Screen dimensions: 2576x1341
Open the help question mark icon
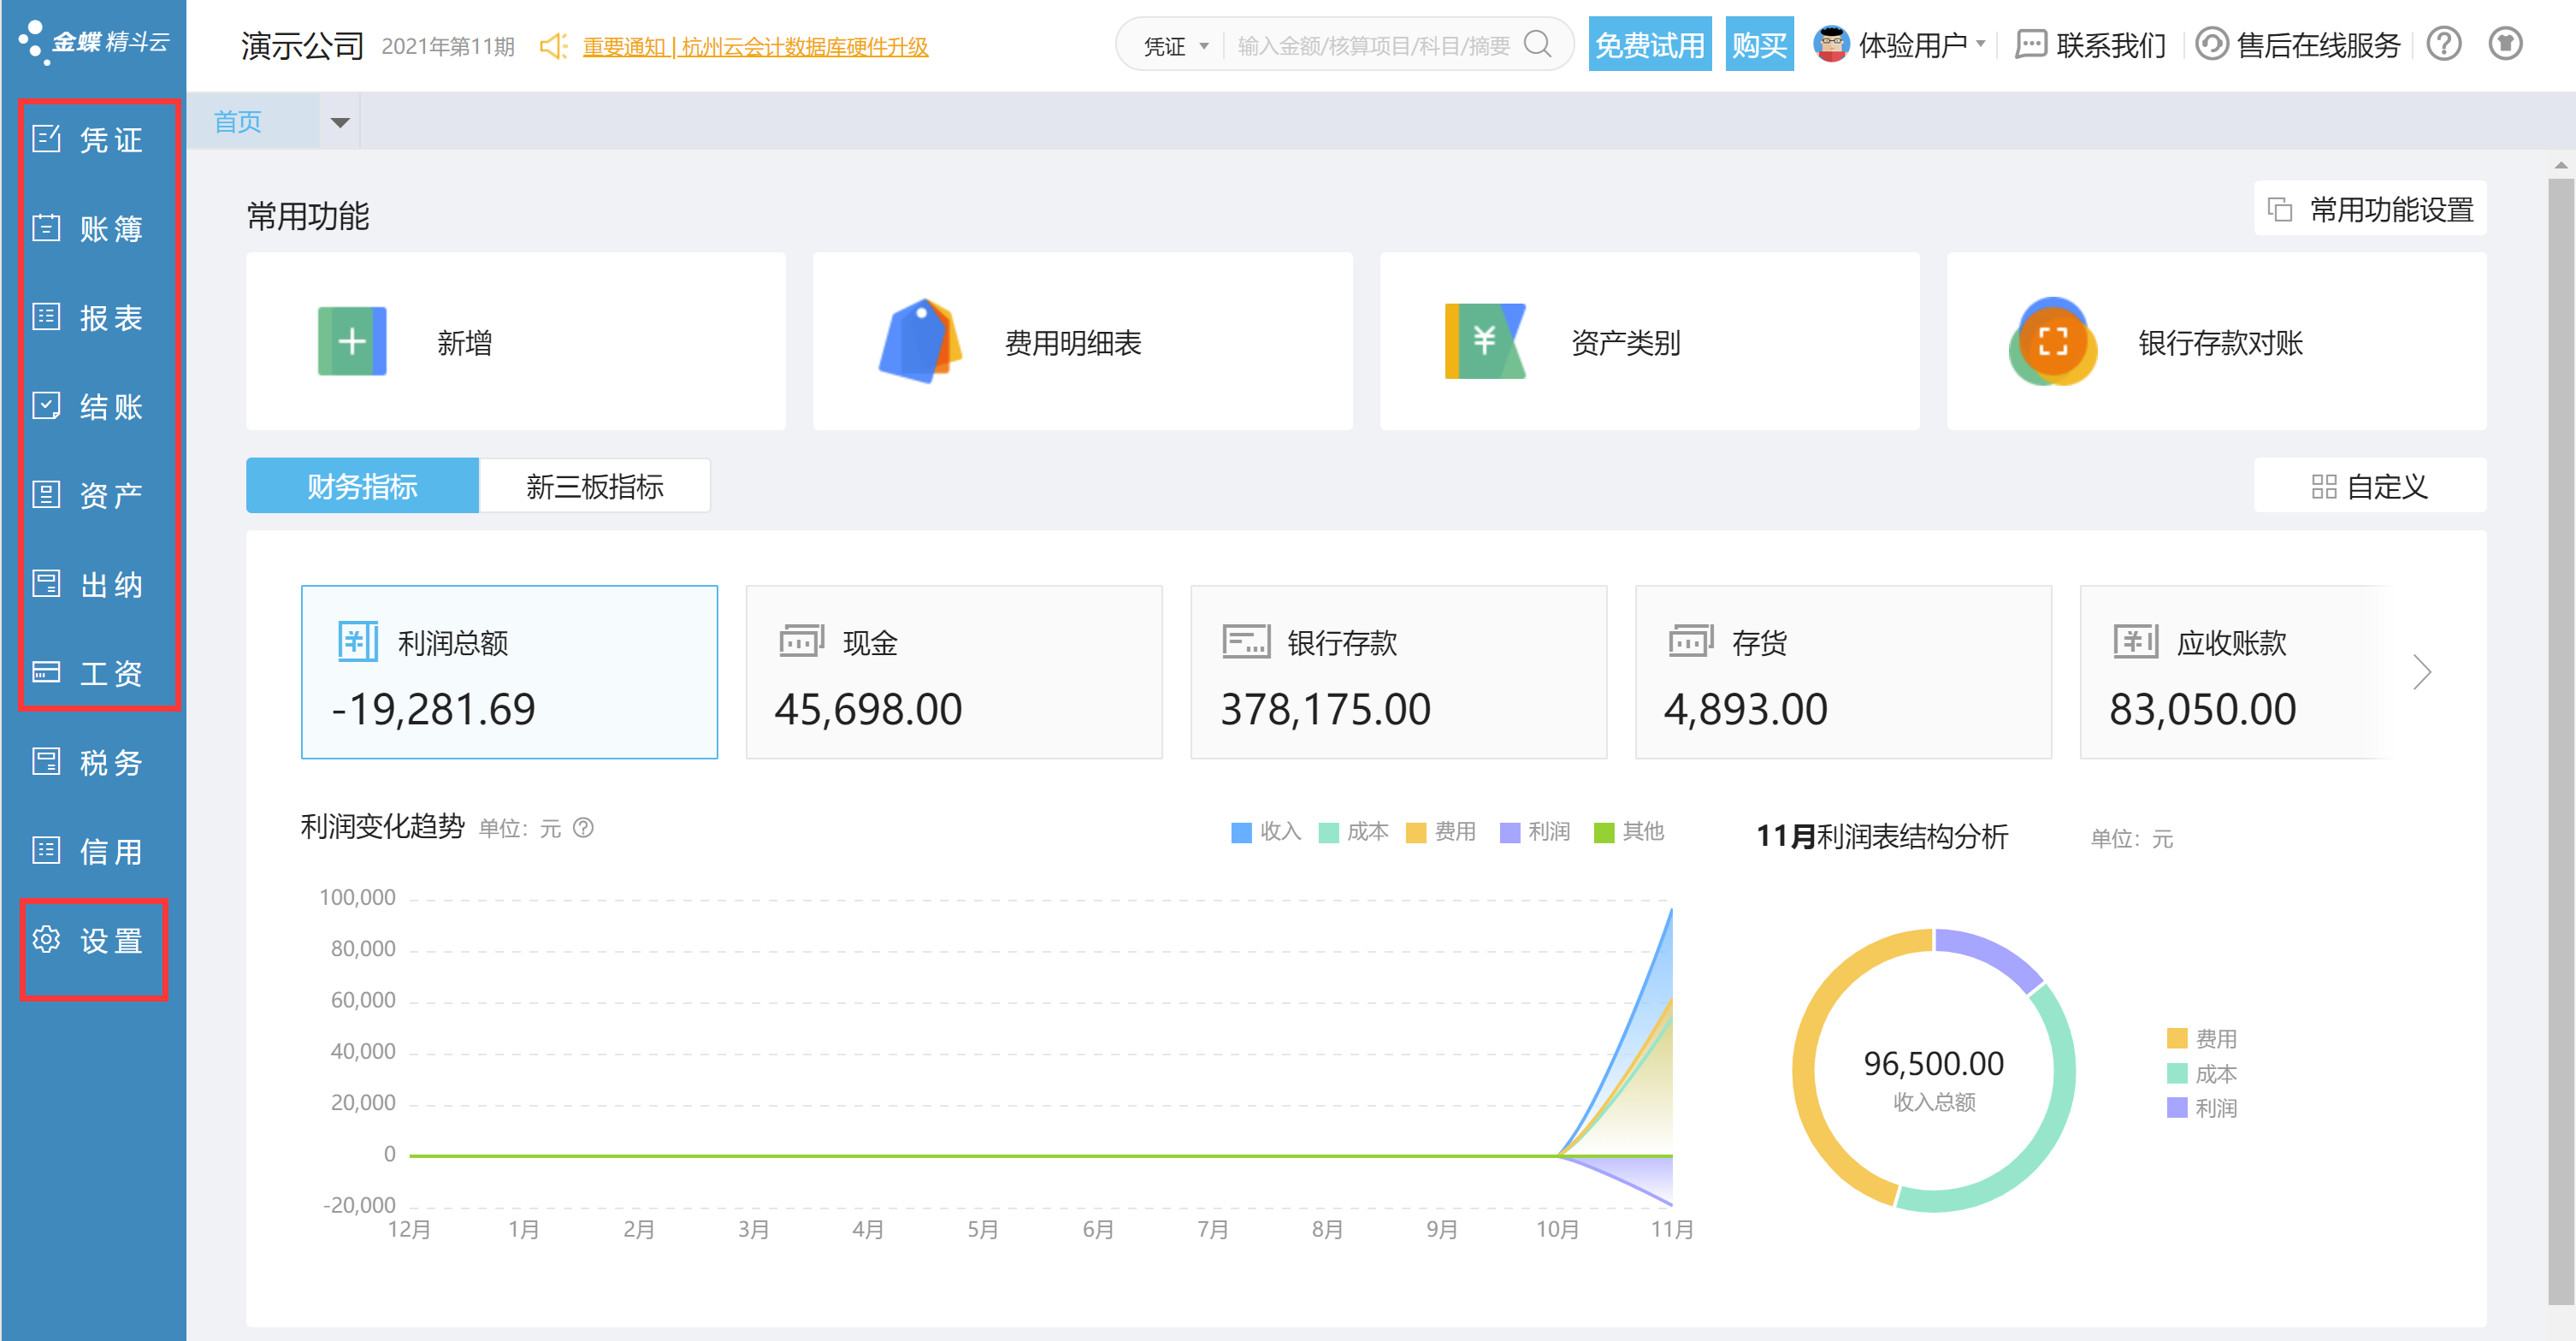[2444, 44]
